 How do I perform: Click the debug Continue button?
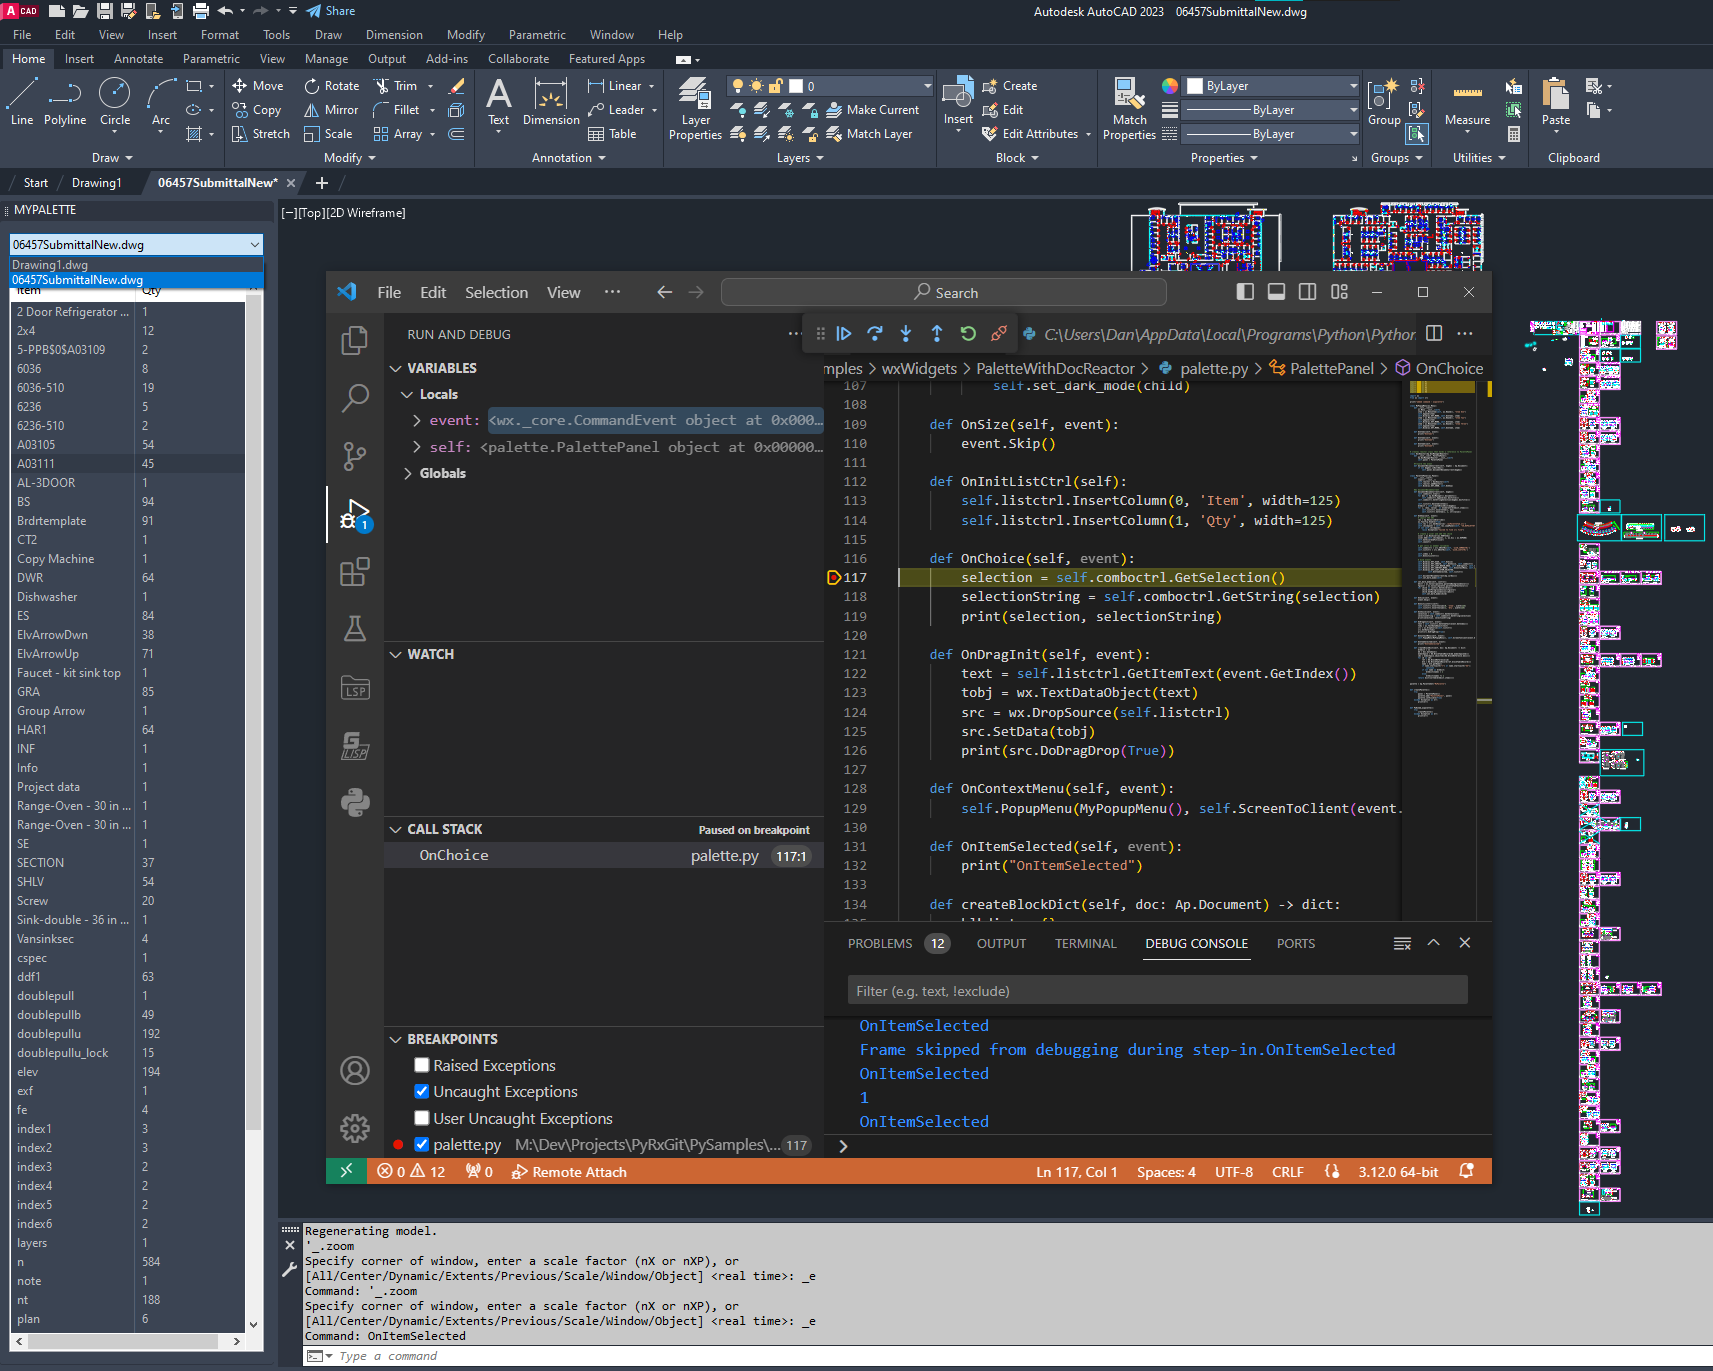pyautogui.click(x=844, y=334)
